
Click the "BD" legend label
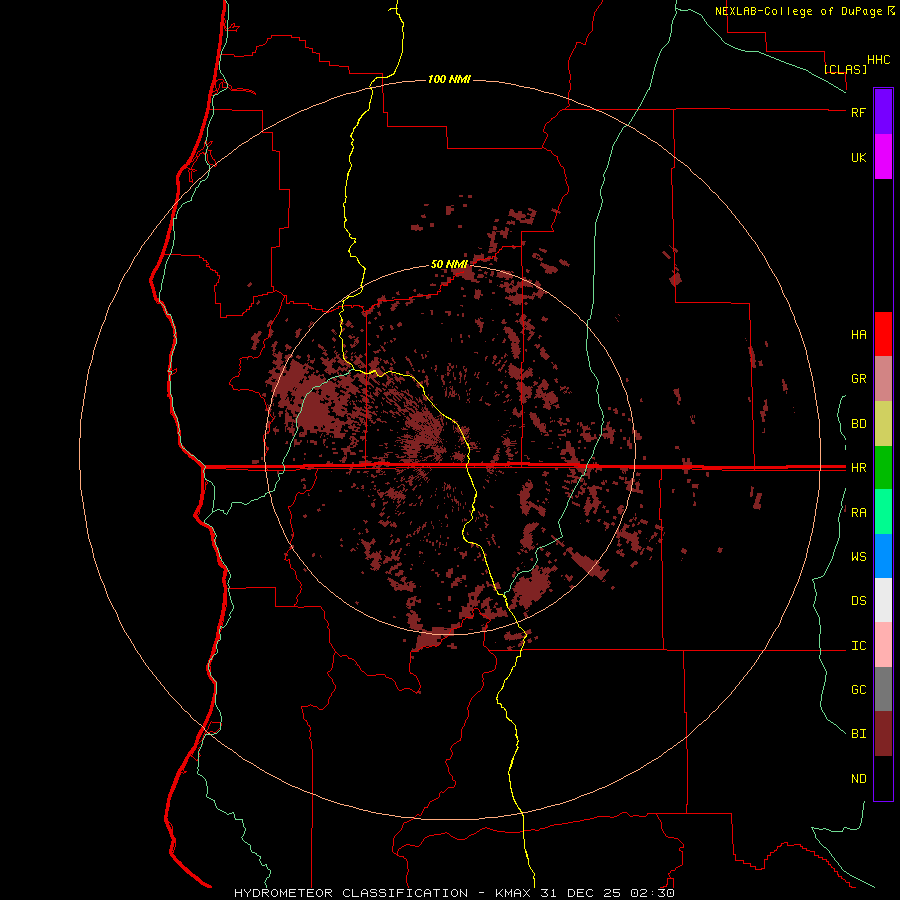(x=858, y=424)
